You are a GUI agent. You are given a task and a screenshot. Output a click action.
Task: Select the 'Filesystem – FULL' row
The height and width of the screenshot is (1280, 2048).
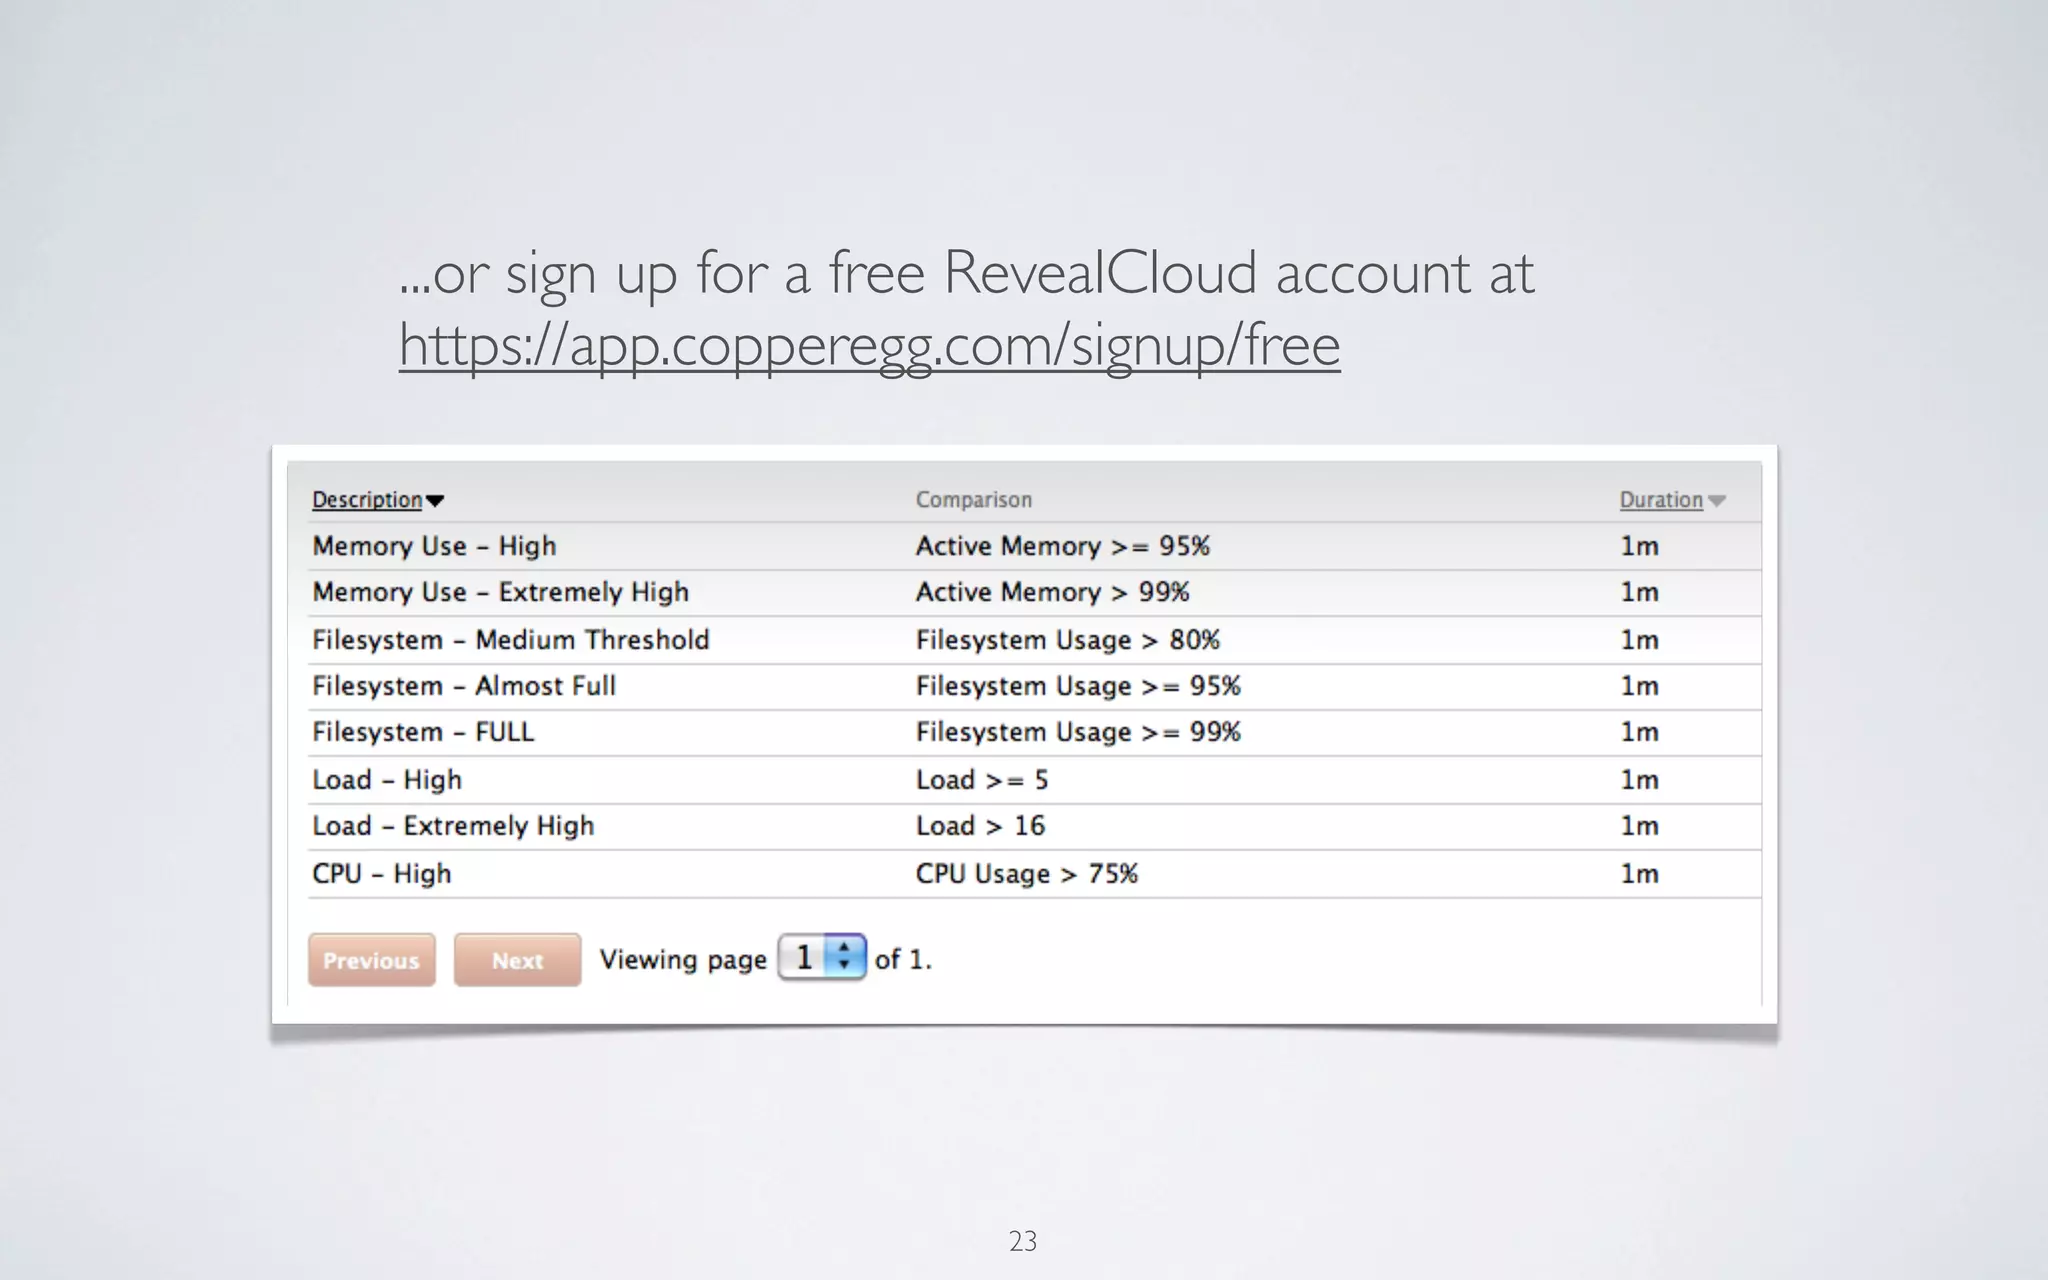tap(1034, 733)
